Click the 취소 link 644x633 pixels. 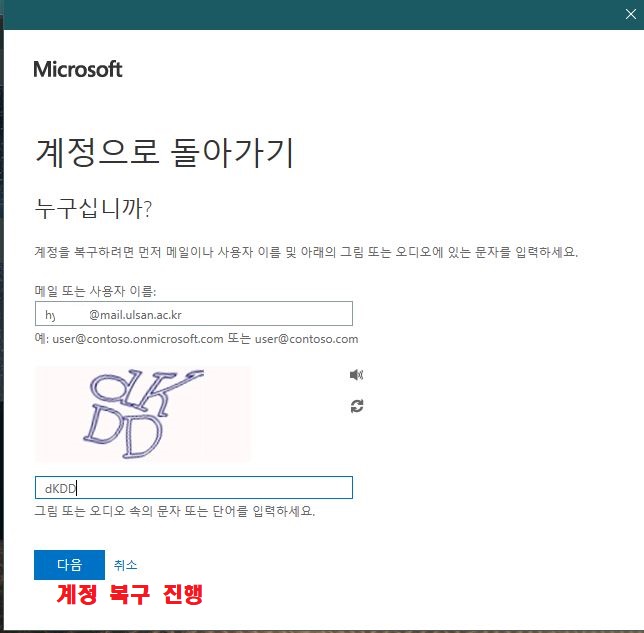click(125, 565)
